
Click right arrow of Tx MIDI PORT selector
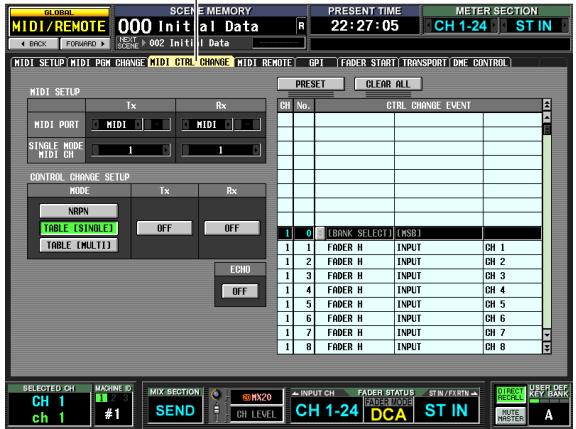click(138, 125)
